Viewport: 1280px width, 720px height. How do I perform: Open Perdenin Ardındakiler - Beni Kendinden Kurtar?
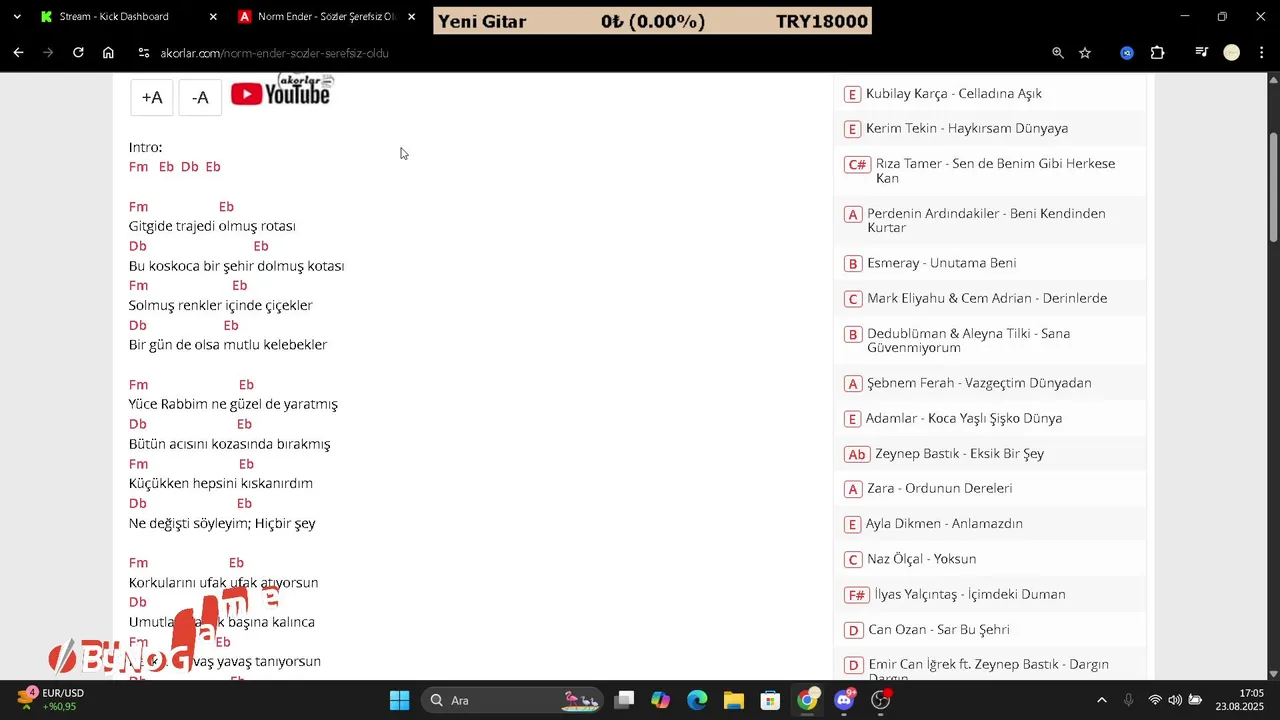(x=986, y=220)
